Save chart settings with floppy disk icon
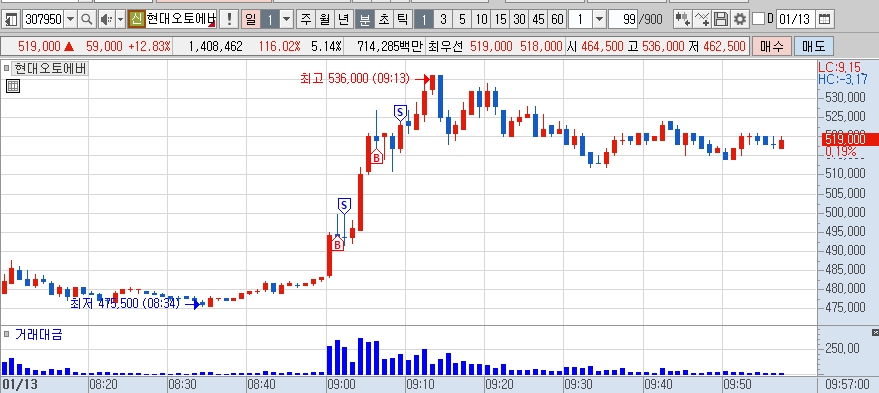This screenshot has width=879, height=393. point(721,20)
